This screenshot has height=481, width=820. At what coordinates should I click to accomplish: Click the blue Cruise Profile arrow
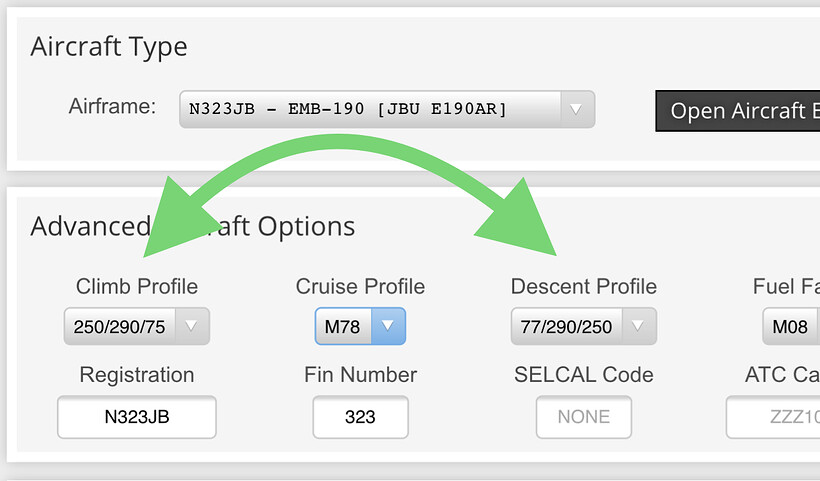tap(388, 326)
